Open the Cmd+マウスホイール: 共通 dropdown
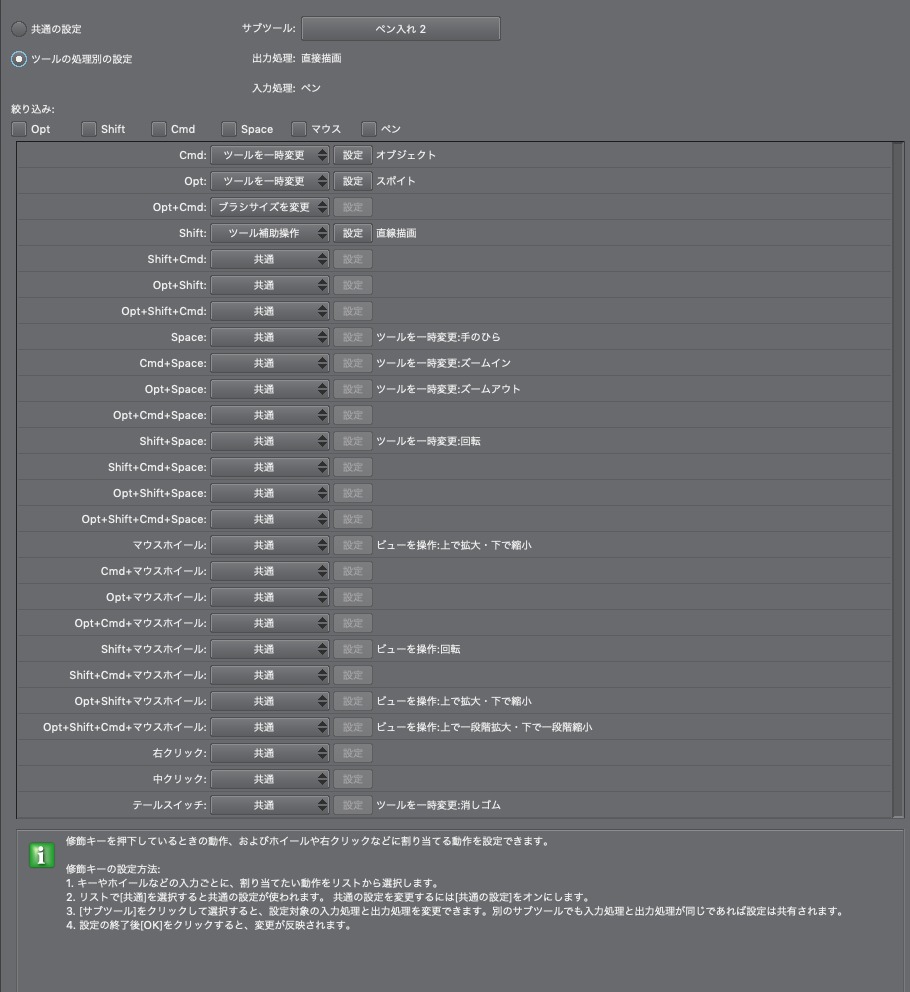 coord(270,571)
